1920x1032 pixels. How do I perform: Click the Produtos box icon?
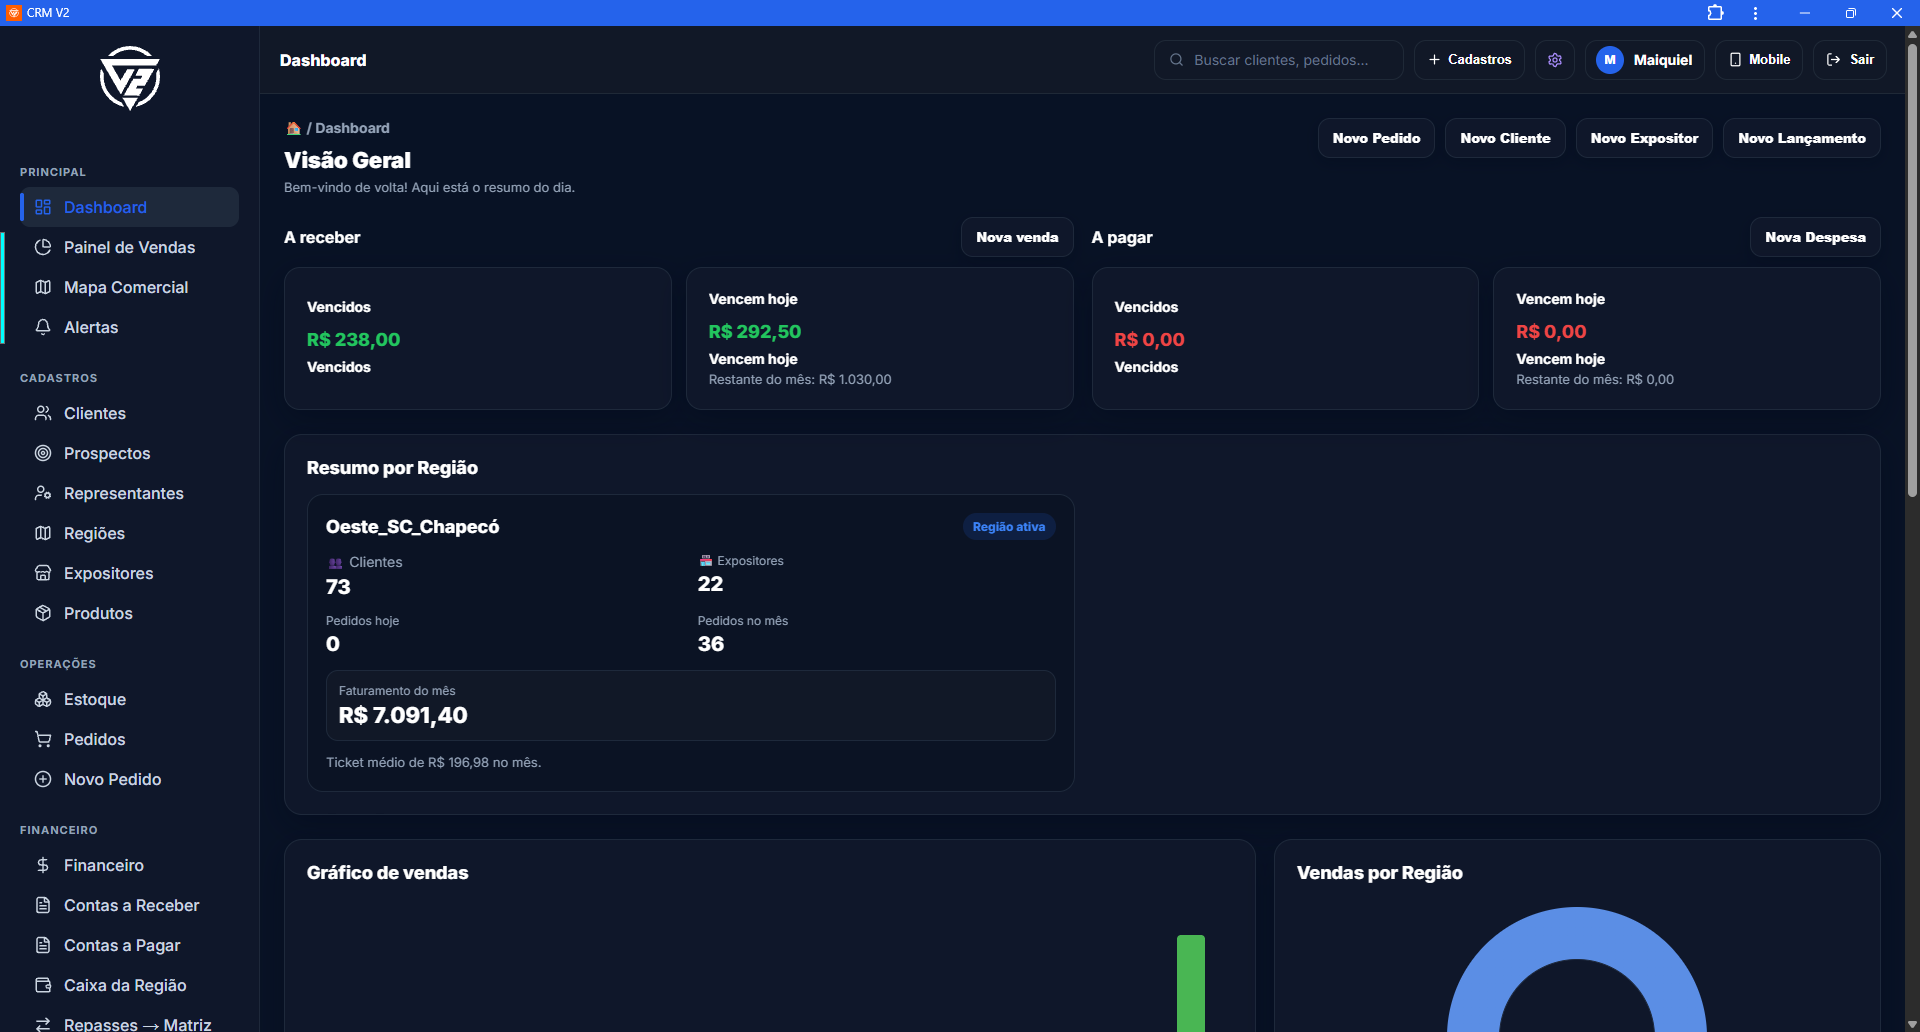point(43,613)
